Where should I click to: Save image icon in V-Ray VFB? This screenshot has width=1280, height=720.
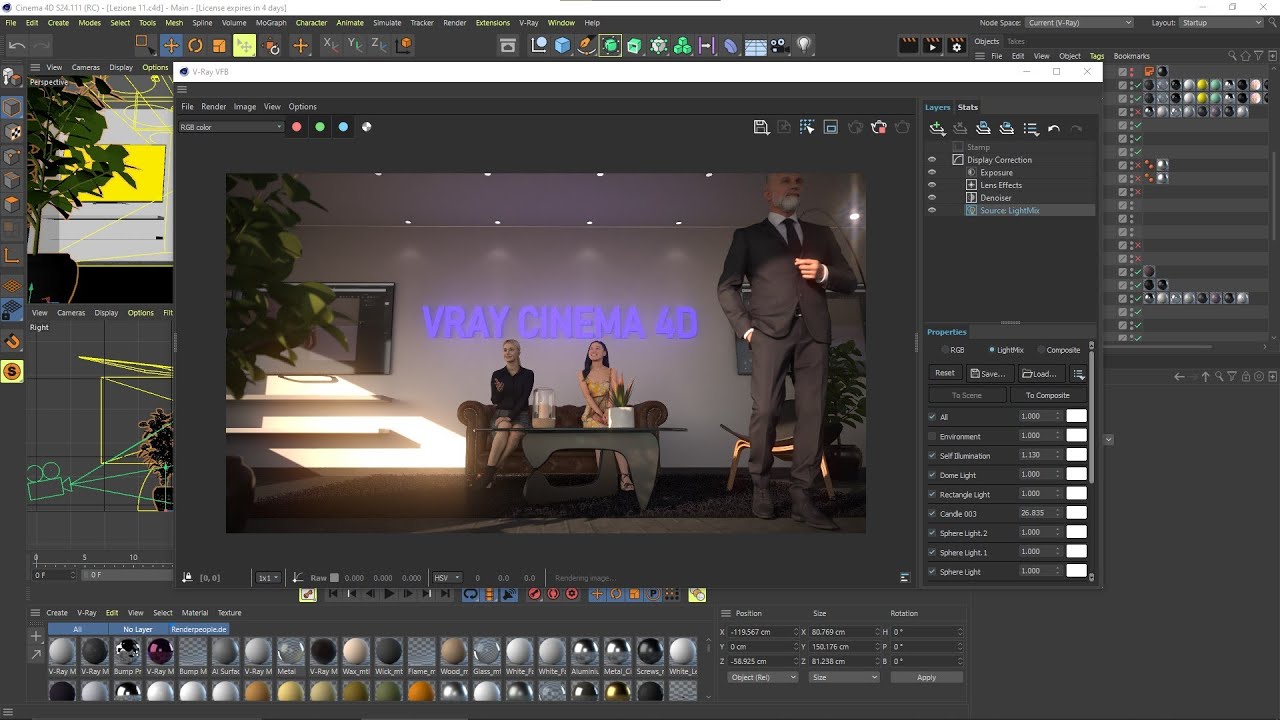tap(761, 127)
